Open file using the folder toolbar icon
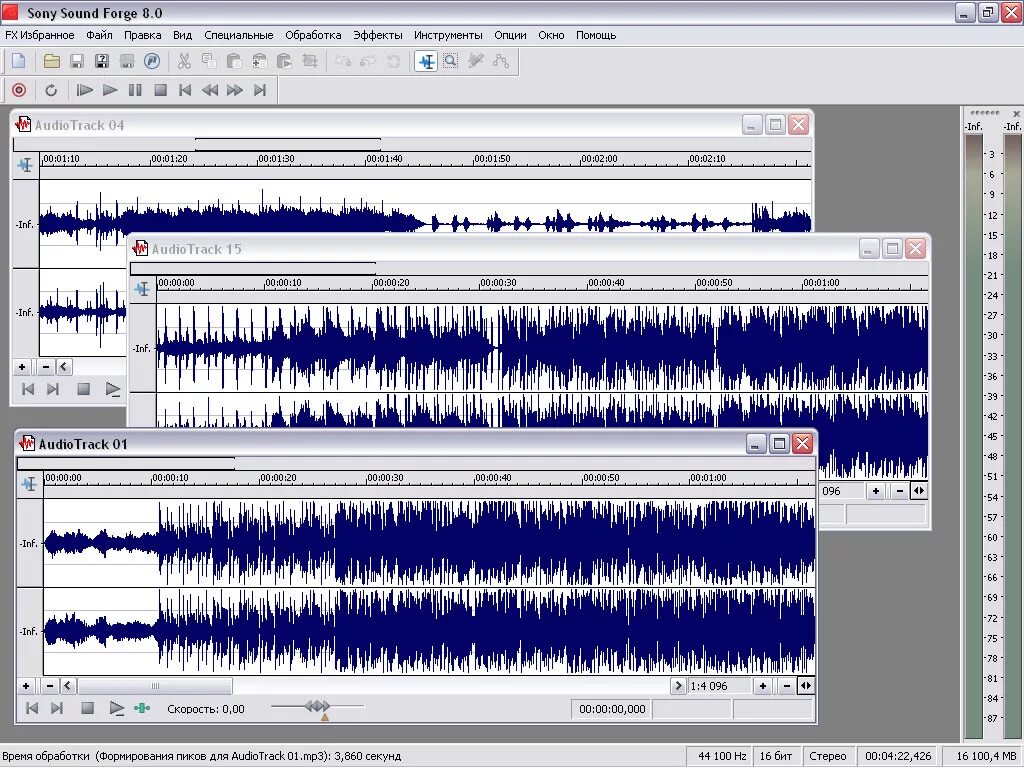The height and width of the screenshot is (768, 1024). click(52, 61)
